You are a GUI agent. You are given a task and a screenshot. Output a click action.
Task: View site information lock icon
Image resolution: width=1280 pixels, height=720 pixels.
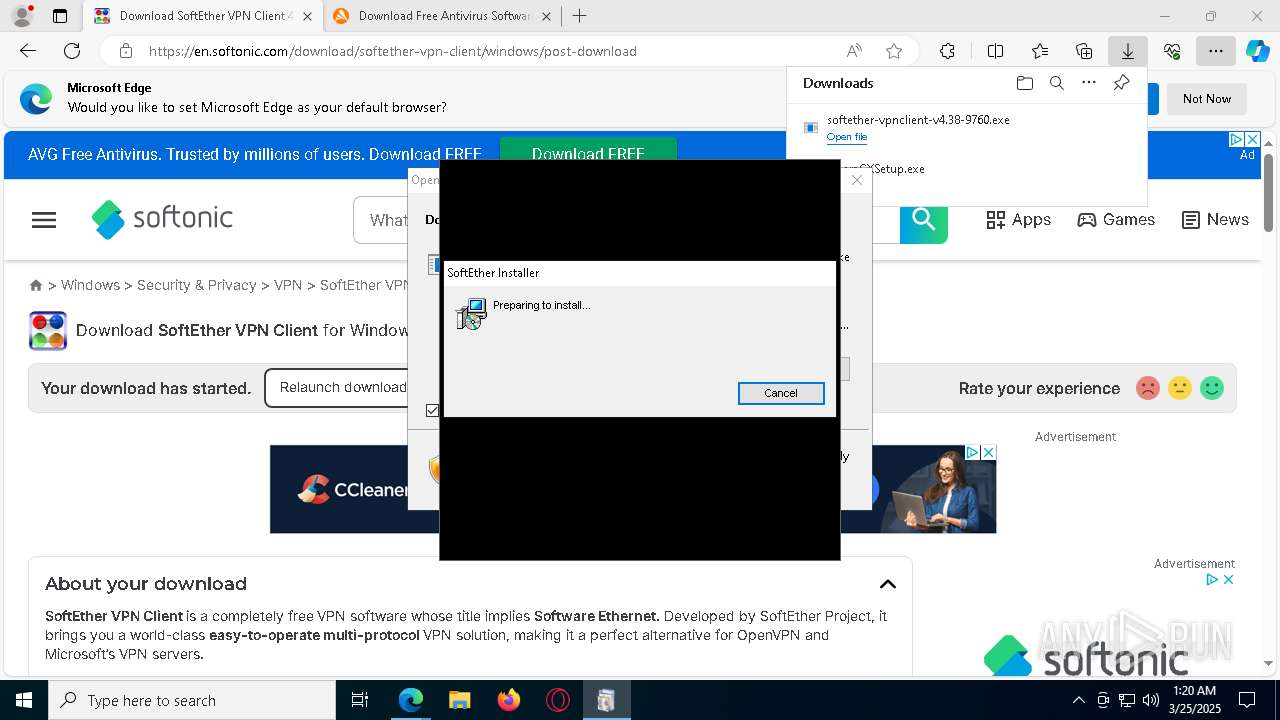coord(125,51)
